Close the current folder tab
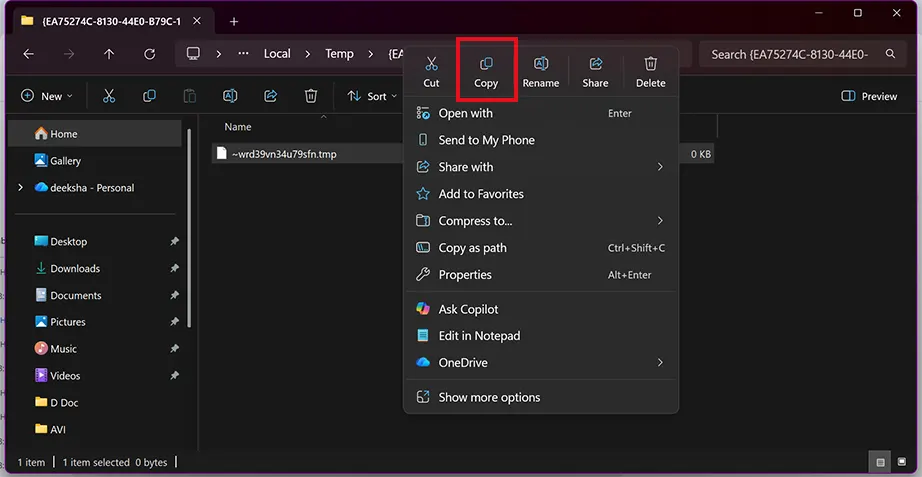The width and height of the screenshot is (922, 477). tap(196, 21)
